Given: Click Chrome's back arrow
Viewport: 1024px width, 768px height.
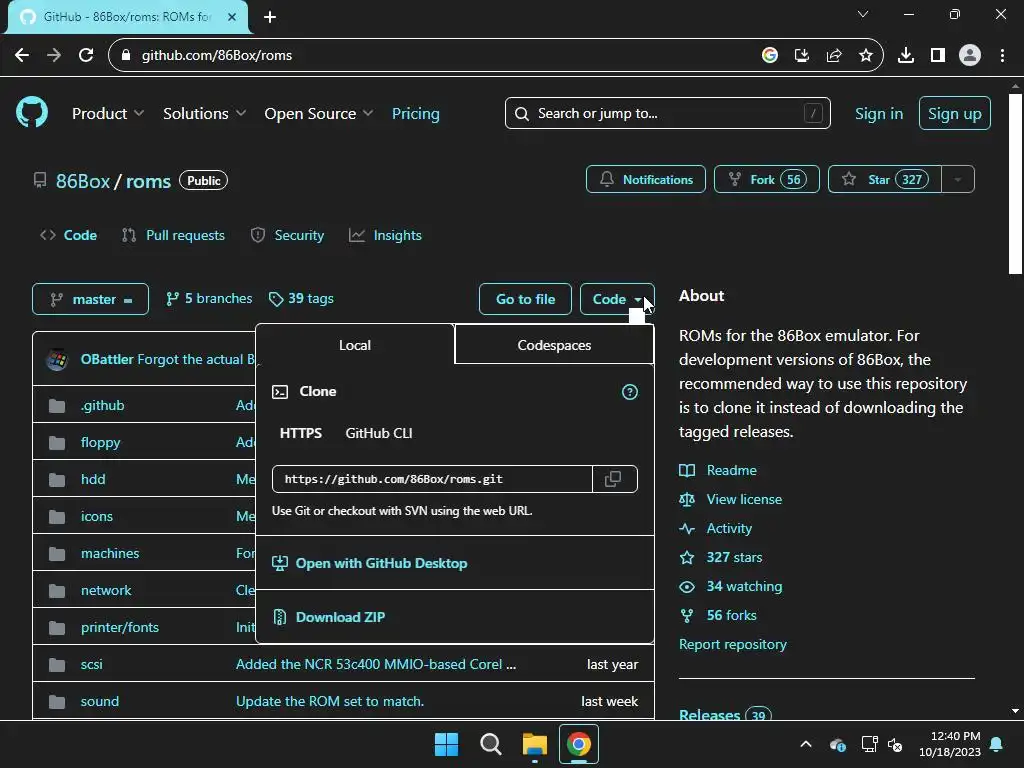Looking at the screenshot, I should [22, 56].
